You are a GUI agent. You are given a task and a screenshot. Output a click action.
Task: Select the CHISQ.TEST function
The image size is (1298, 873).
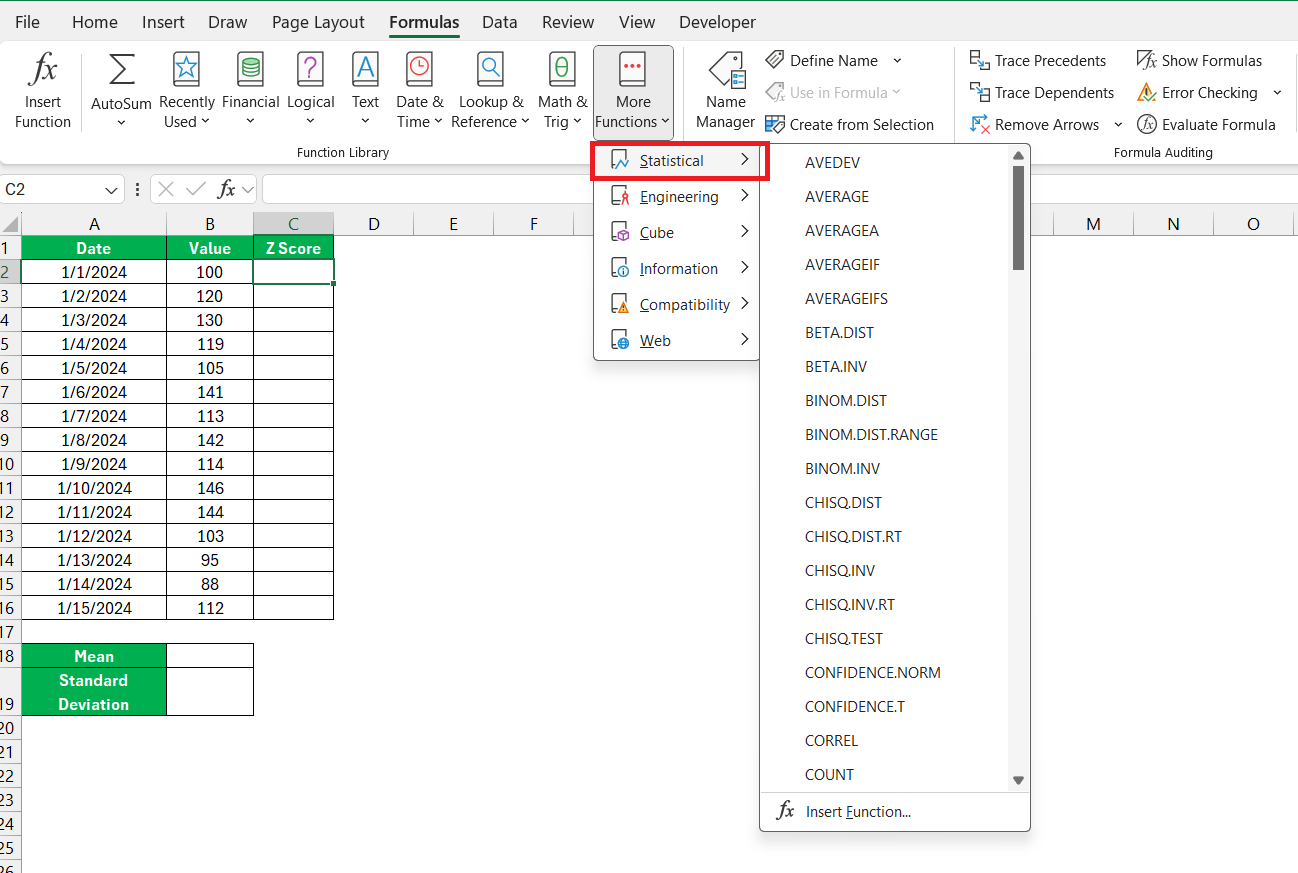click(844, 639)
